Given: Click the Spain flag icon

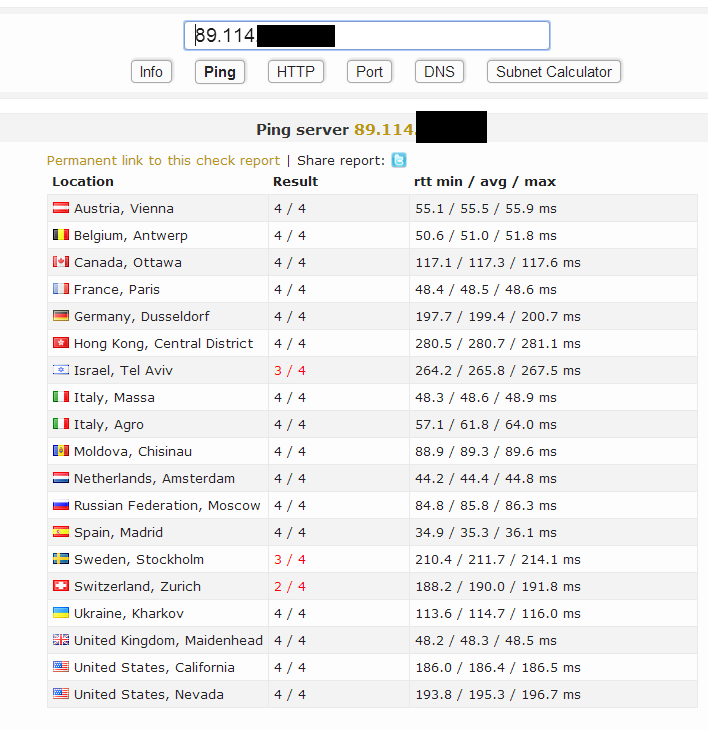Looking at the screenshot, I should [x=60, y=533].
